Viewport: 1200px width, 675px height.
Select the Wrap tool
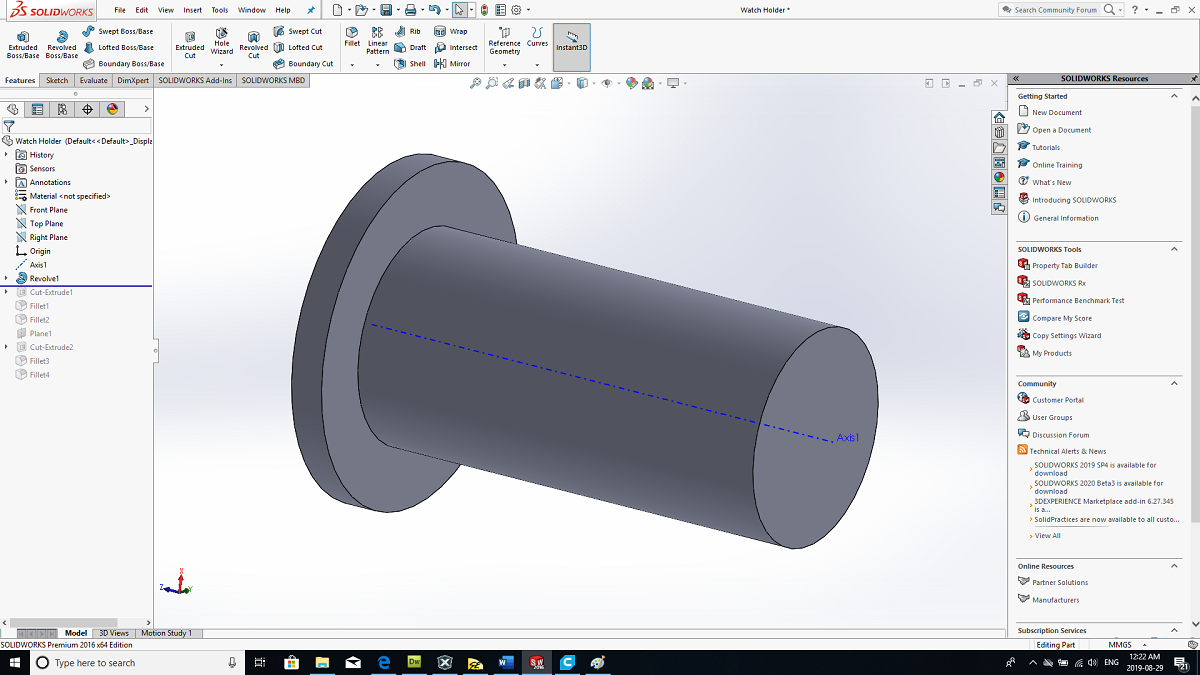click(451, 31)
